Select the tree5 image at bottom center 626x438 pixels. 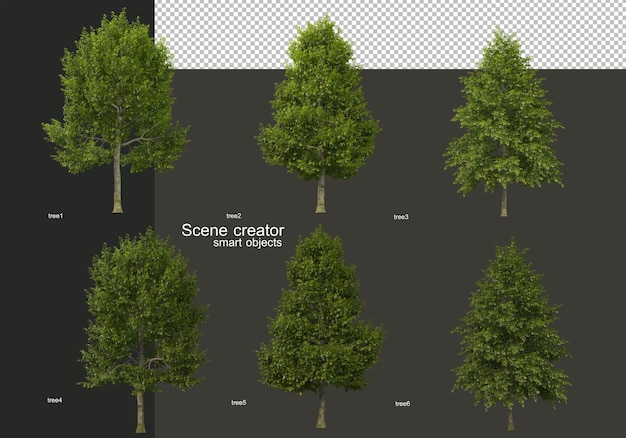tap(320, 327)
